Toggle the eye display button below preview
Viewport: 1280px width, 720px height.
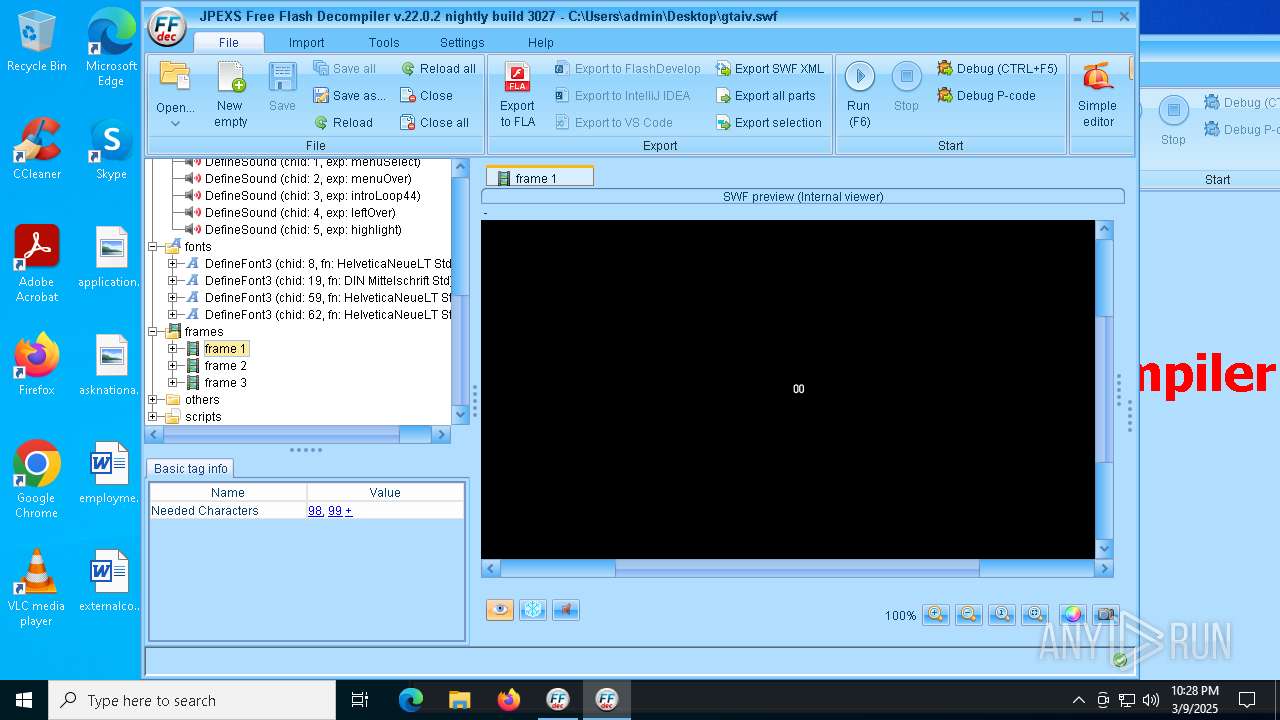500,610
